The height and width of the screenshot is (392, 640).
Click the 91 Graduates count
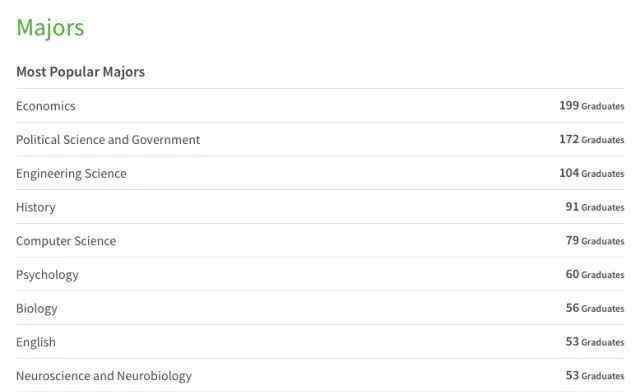click(595, 207)
